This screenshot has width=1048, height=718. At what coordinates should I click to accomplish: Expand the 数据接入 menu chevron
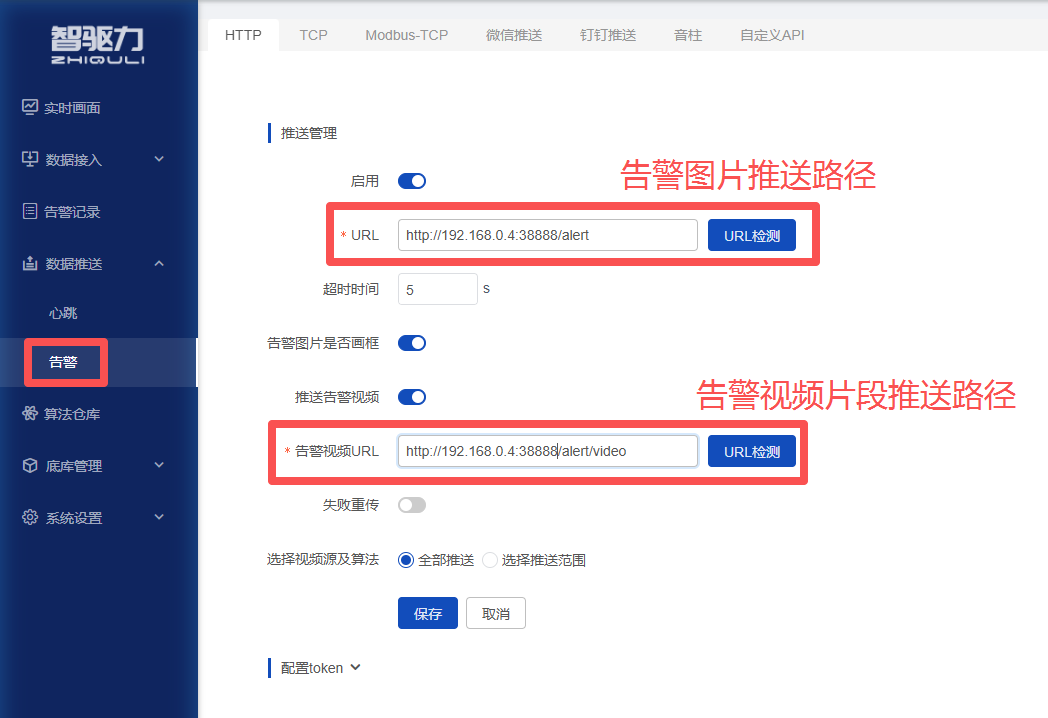(x=159, y=159)
